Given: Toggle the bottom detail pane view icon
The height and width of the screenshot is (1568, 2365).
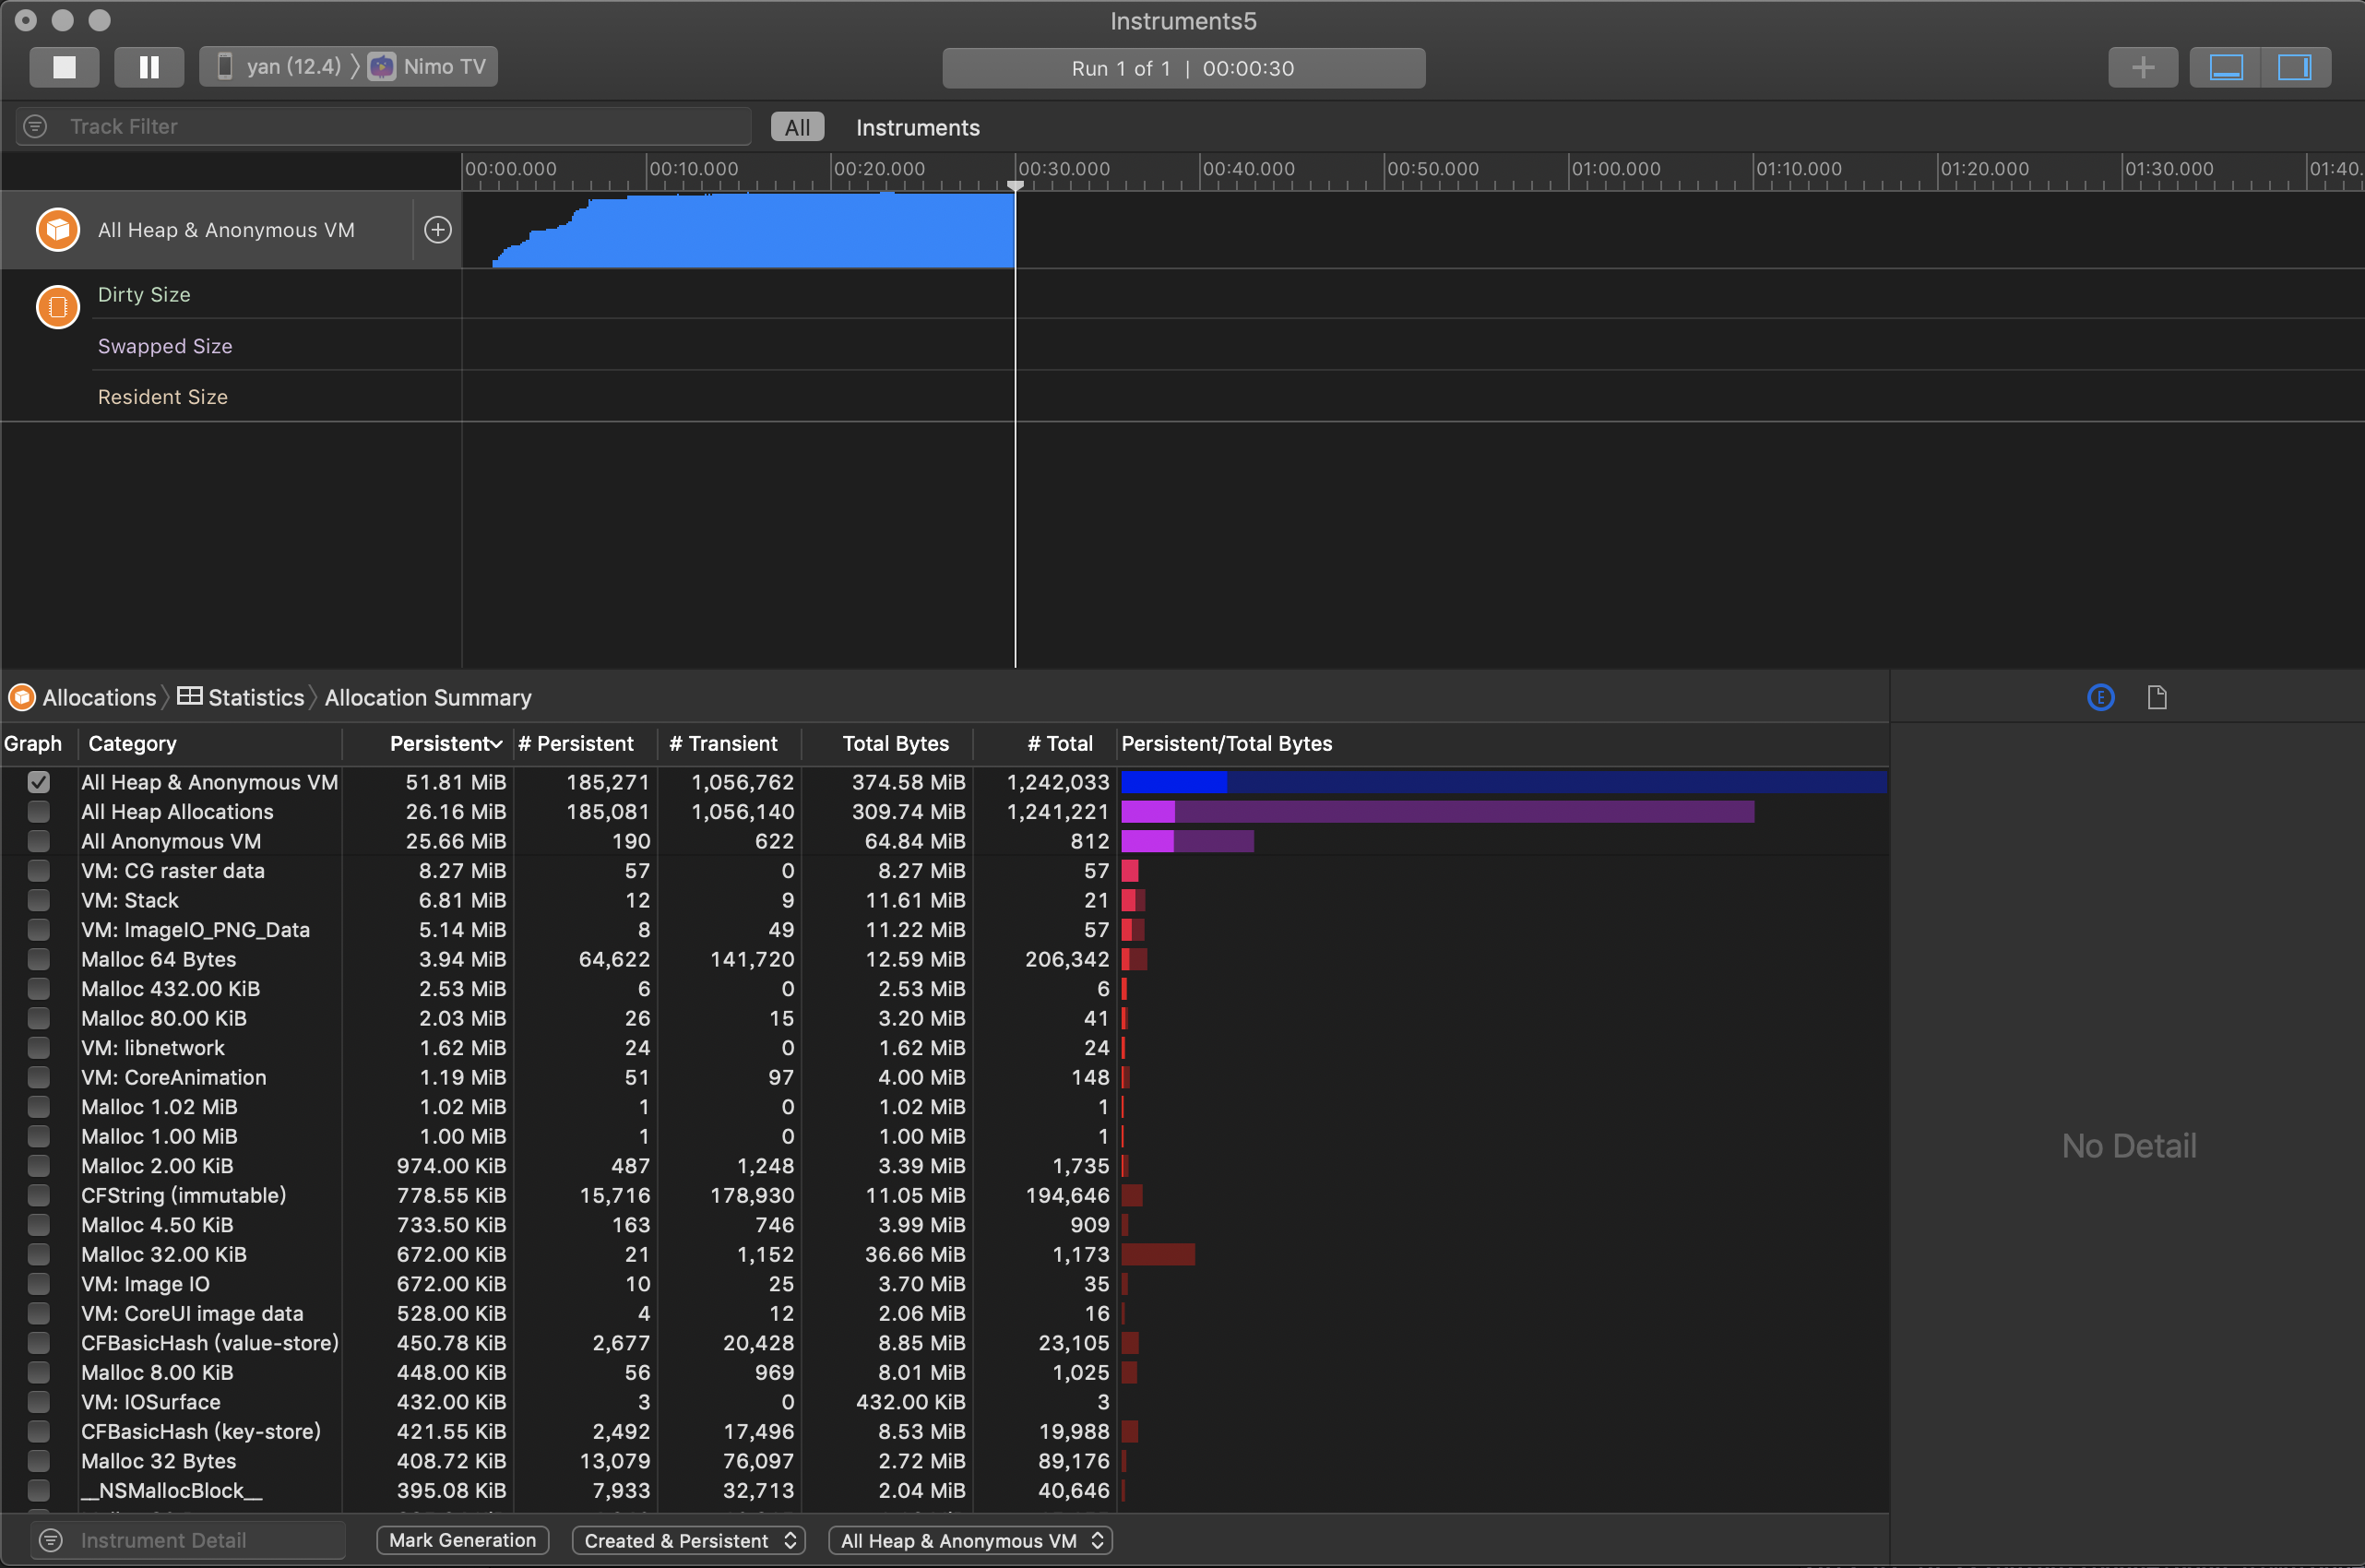Looking at the screenshot, I should click(x=2225, y=67).
